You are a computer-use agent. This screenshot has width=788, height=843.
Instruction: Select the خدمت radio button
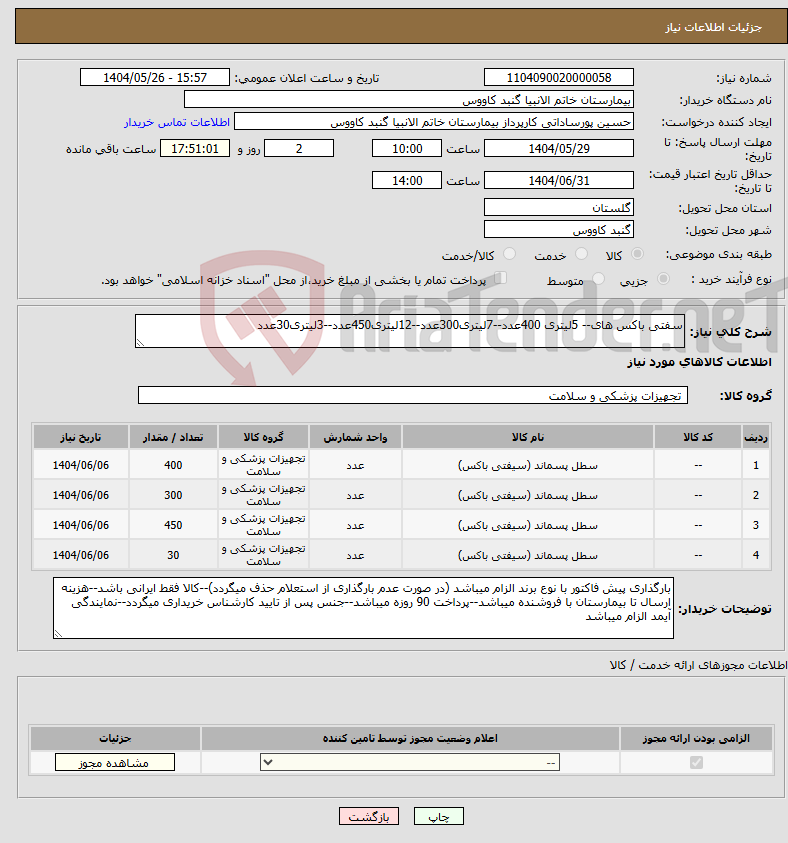[581, 254]
